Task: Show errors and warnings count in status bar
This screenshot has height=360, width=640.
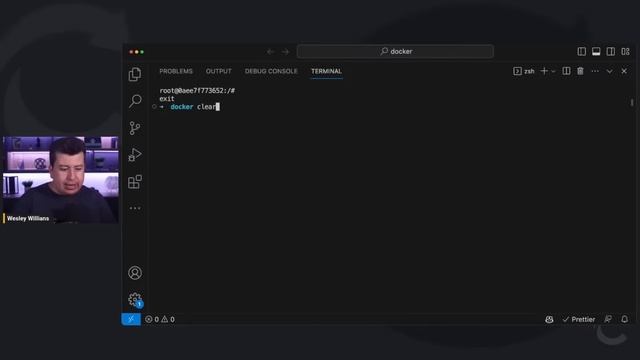Action: click(x=160, y=319)
